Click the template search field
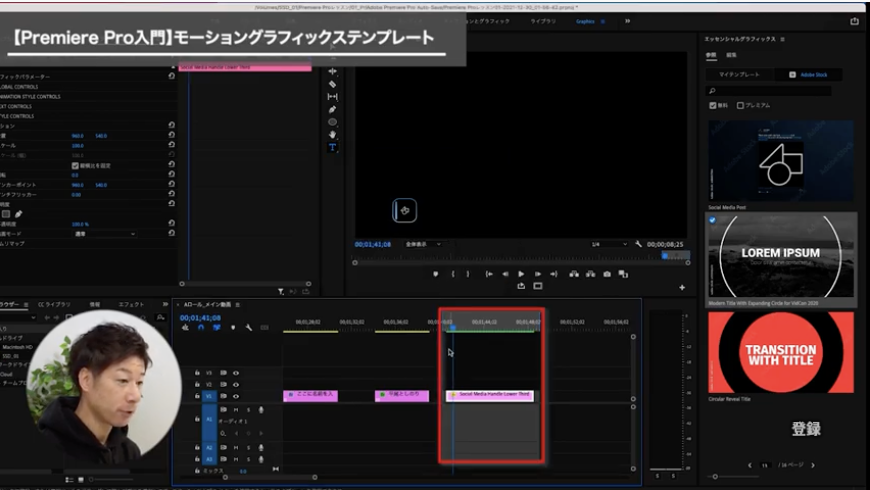Screen dimensions: 870x490 [768, 90]
